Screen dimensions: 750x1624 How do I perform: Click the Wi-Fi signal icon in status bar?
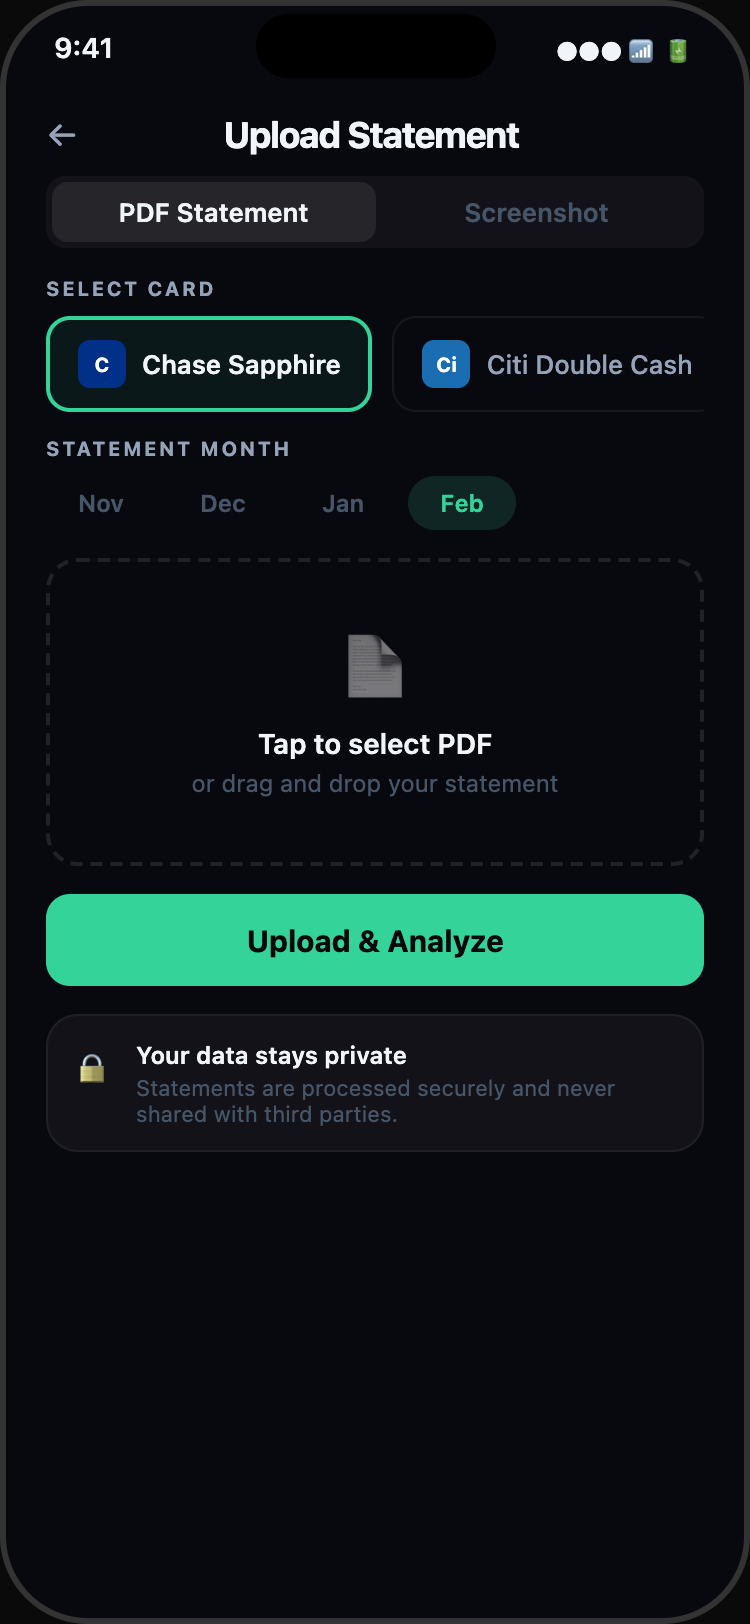tap(641, 51)
